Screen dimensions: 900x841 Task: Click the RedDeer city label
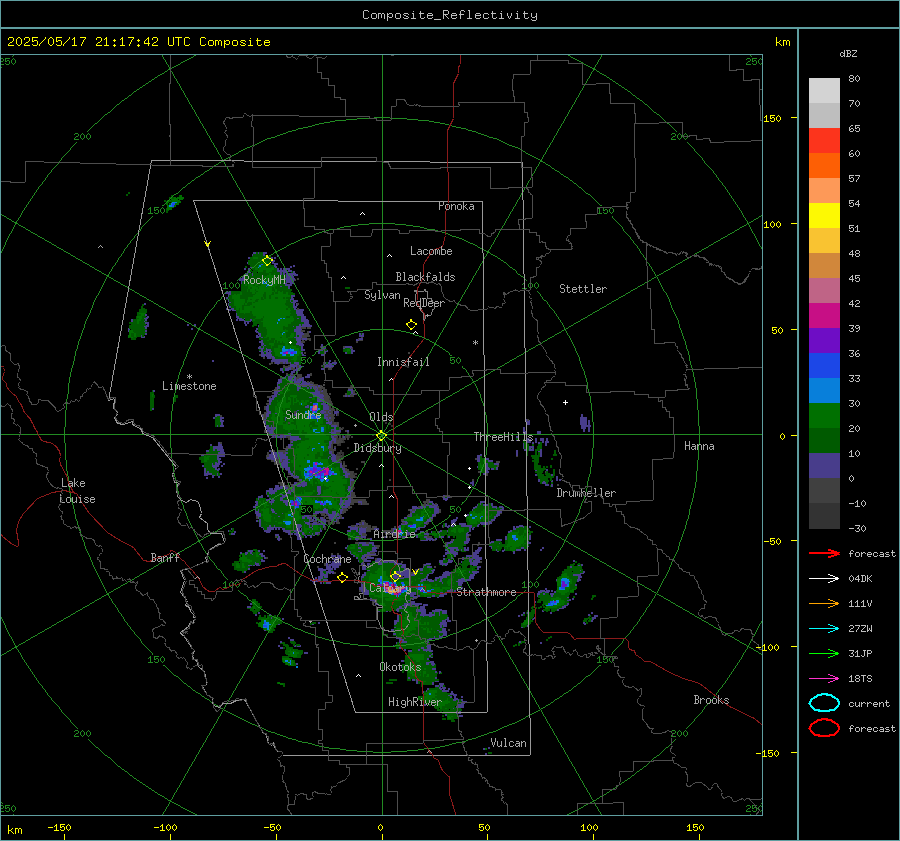point(424,303)
